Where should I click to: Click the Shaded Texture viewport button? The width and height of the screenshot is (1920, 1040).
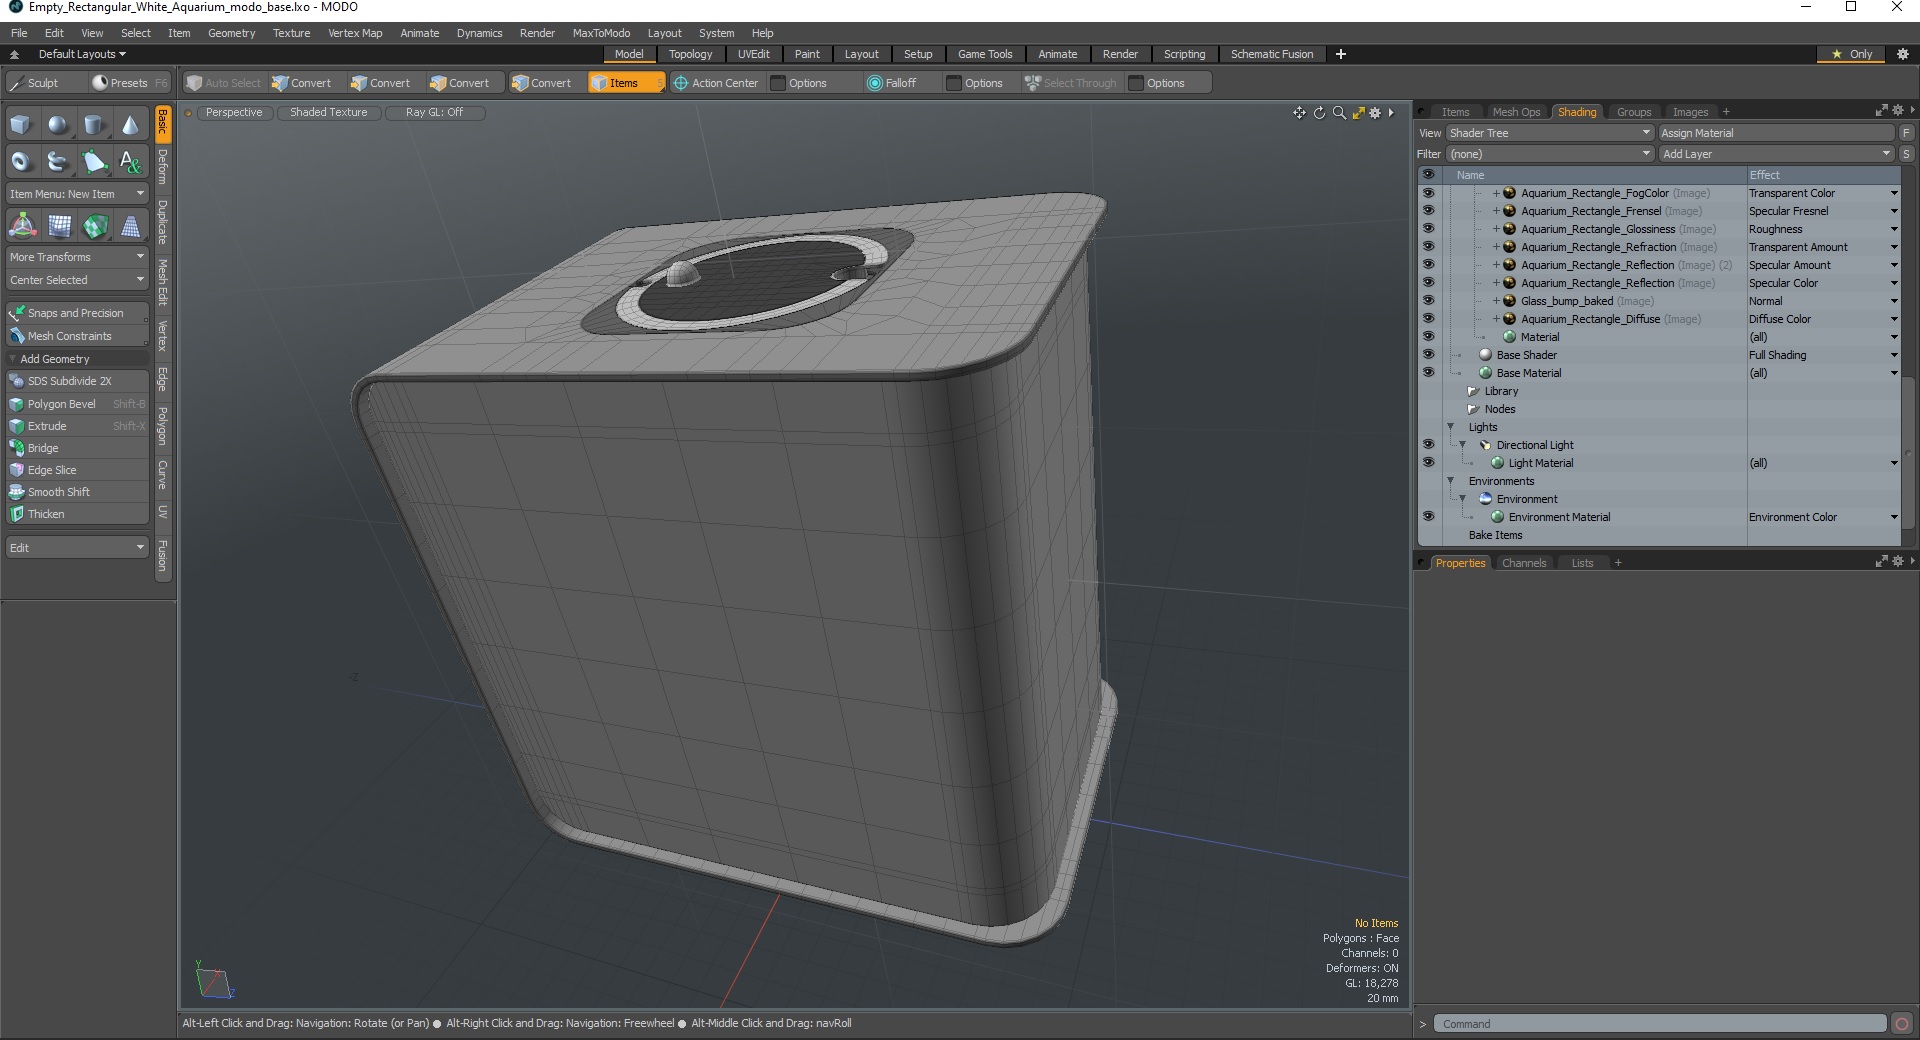click(329, 112)
